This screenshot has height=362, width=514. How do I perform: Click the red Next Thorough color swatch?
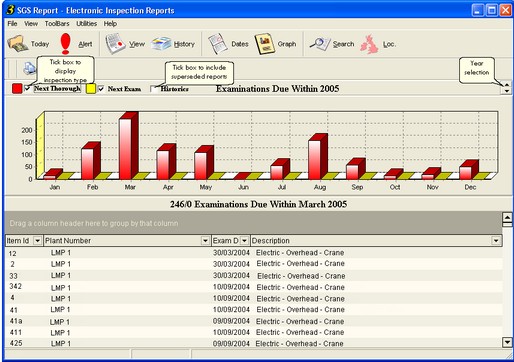pyautogui.click(x=17, y=89)
